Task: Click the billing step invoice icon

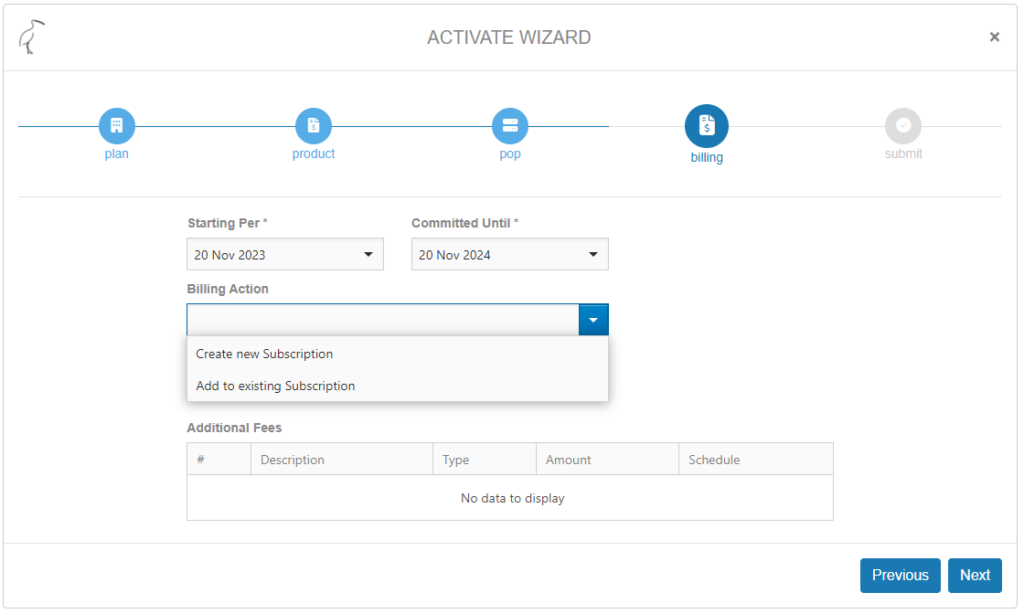Action: pyautogui.click(x=706, y=126)
